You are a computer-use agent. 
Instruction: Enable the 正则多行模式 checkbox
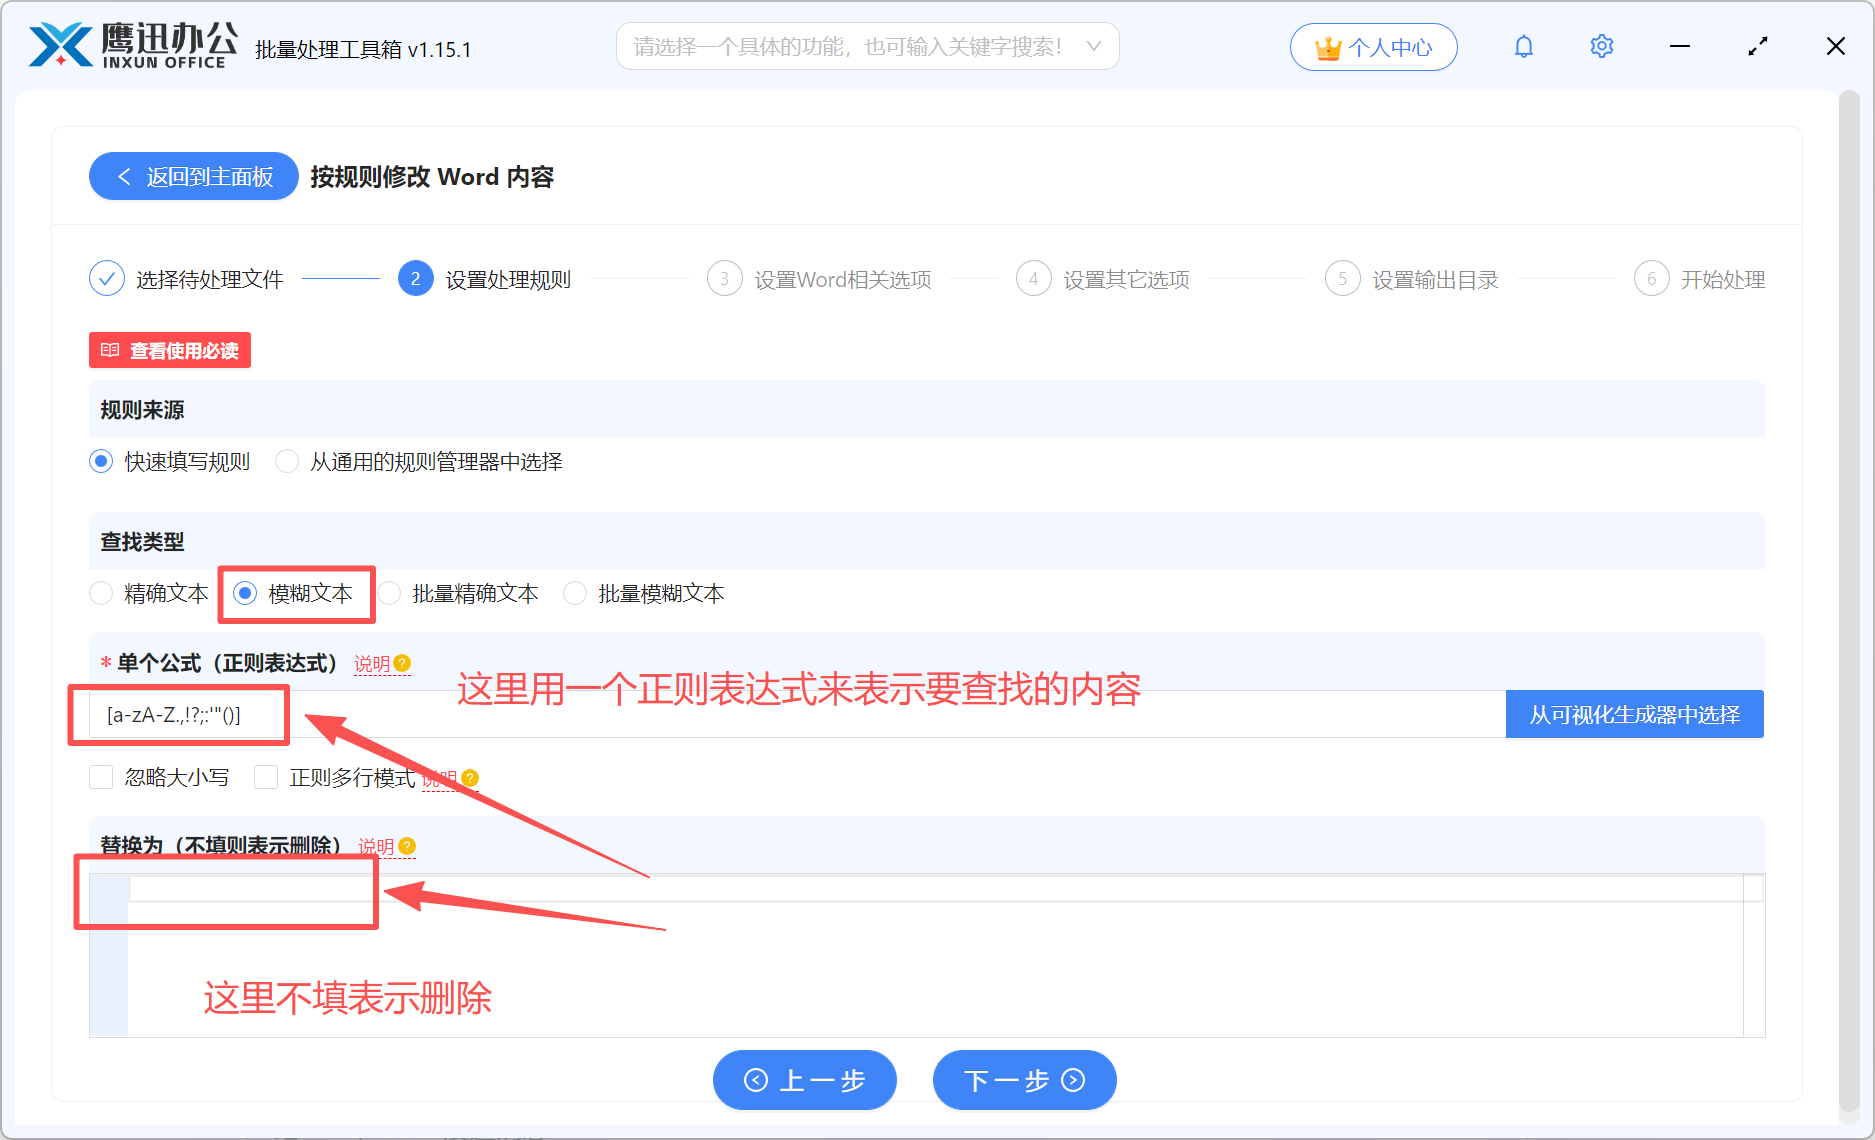266,778
